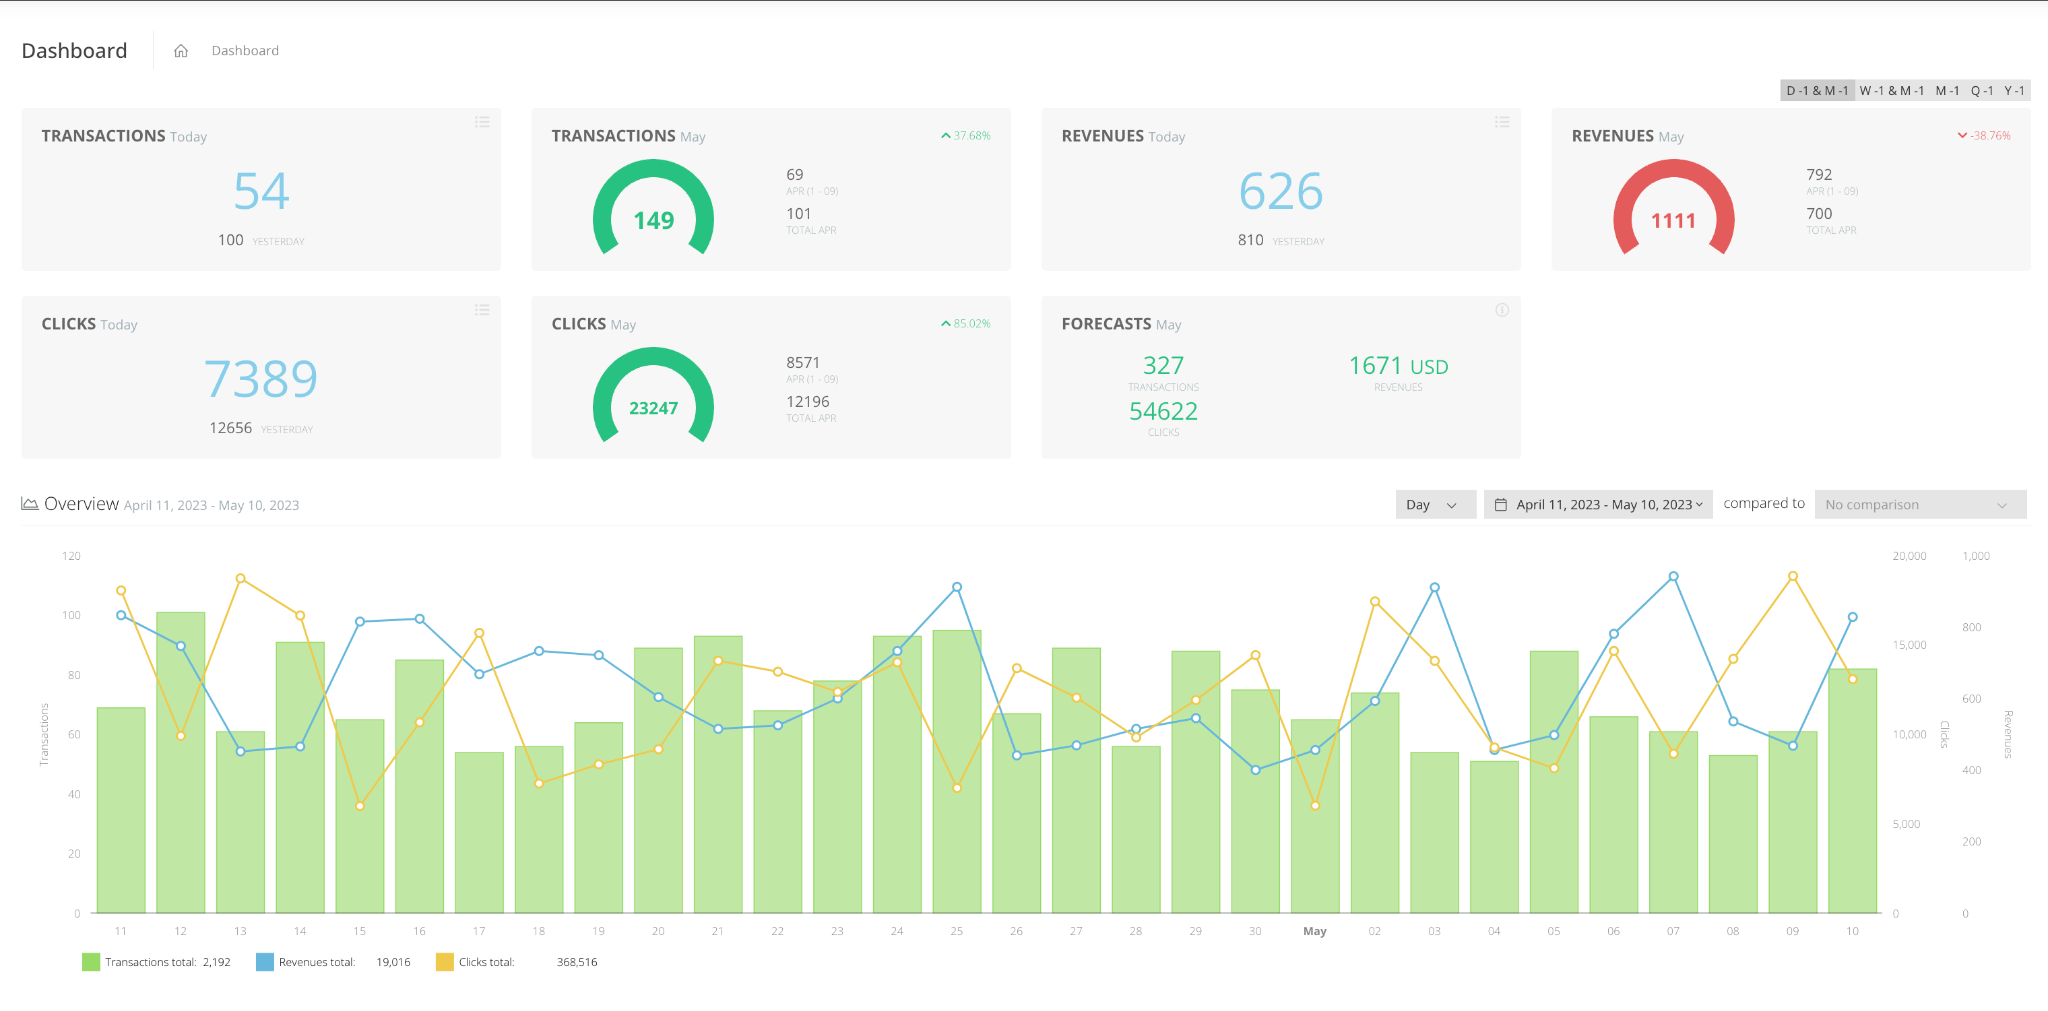The image size is (2048, 1011).
Task: Click yesterday clicks value 12656
Action: (231, 428)
